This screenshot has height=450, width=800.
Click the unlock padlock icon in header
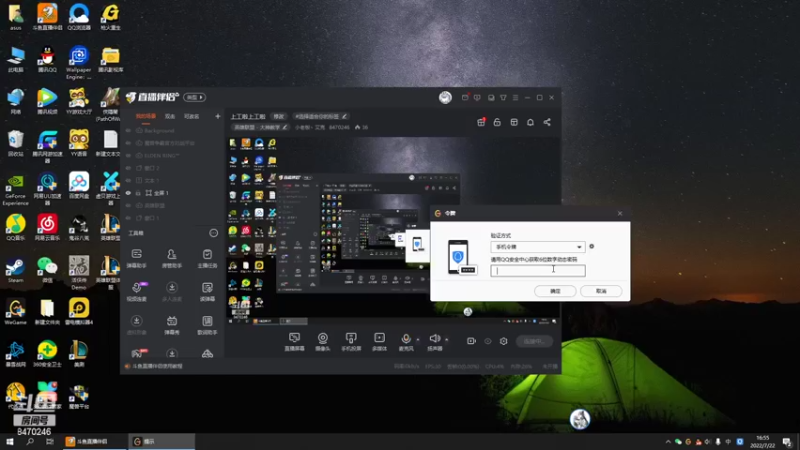tap(497, 122)
